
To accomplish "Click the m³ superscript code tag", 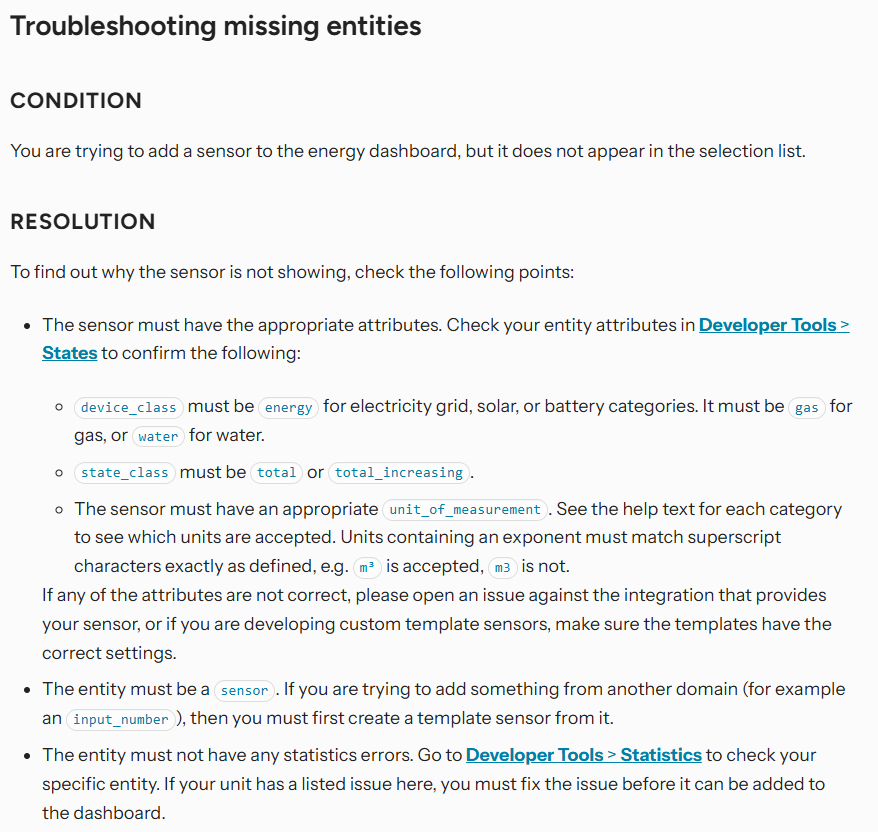I will click(x=367, y=567).
